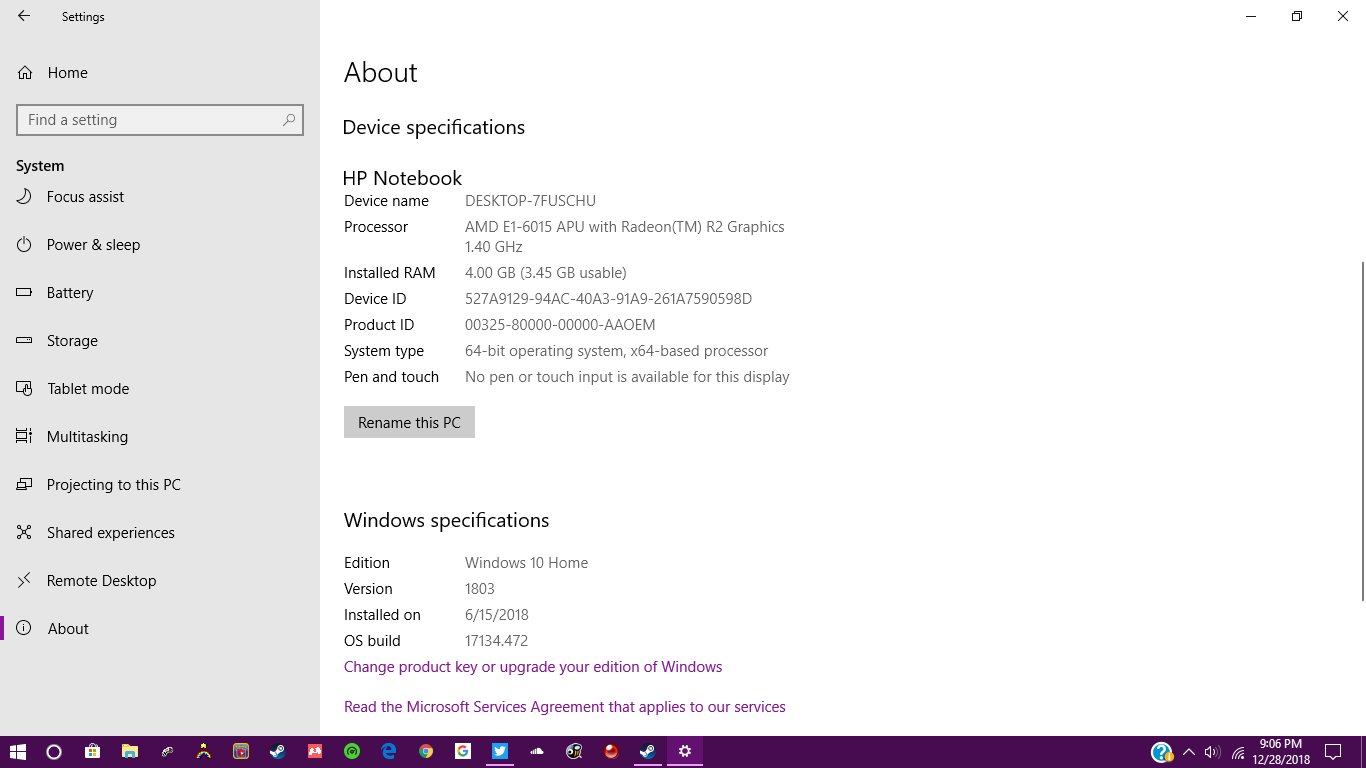This screenshot has height=768, width=1366.
Task: Open Change product key or upgrade link
Action: [x=533, y=667]
